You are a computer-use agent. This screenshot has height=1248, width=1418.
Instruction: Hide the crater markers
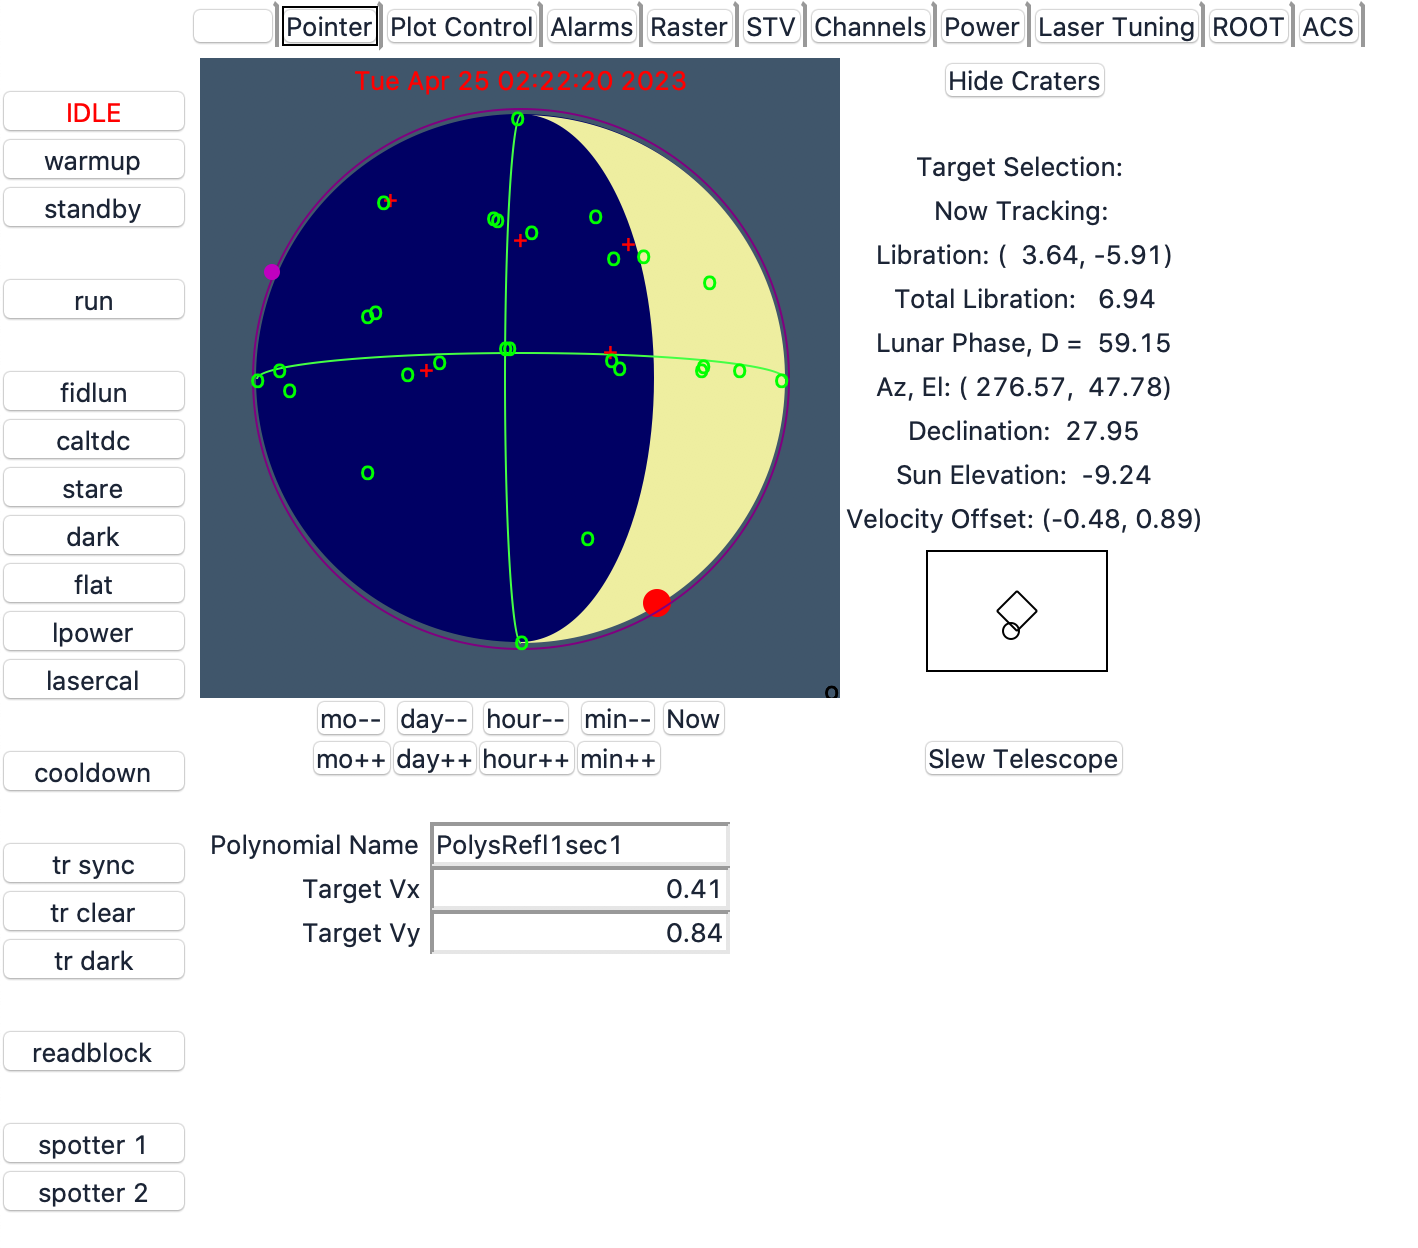click(1024, 81)
